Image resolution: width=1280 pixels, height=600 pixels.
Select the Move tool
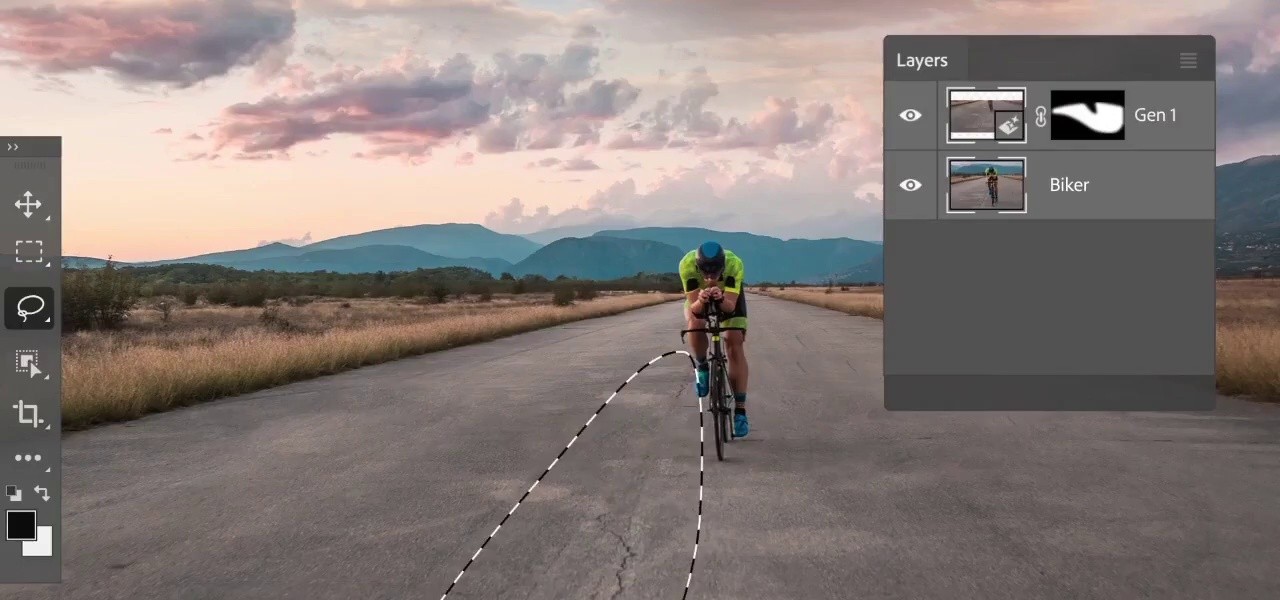[x=28, y=205]
